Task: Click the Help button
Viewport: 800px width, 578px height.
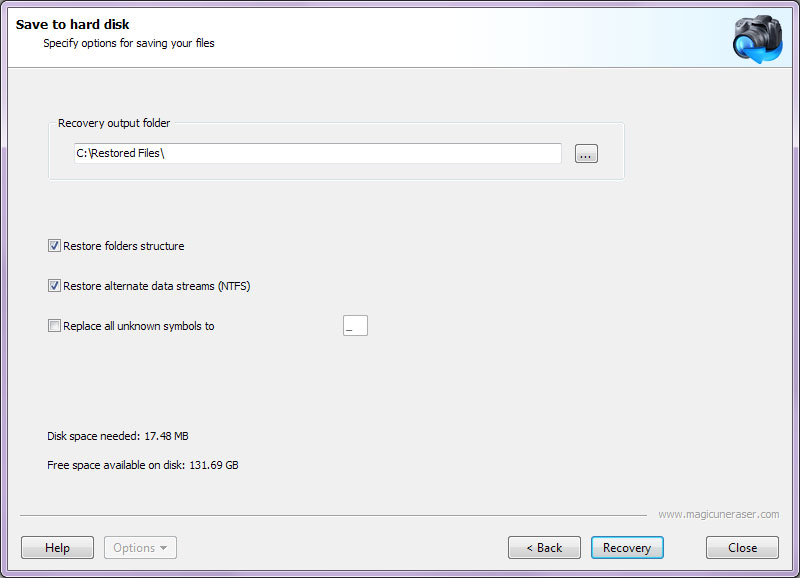Action: tap(57, 547)
